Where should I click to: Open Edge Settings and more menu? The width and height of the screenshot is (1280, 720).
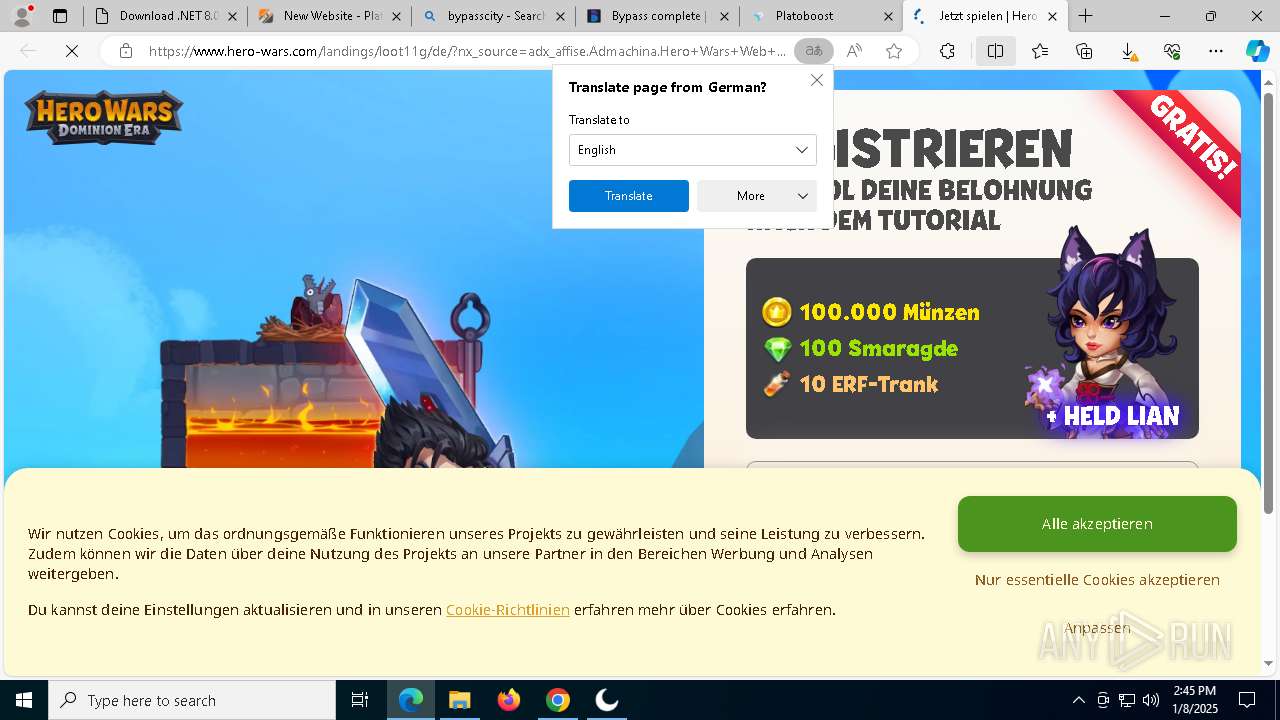[1216, 51]
